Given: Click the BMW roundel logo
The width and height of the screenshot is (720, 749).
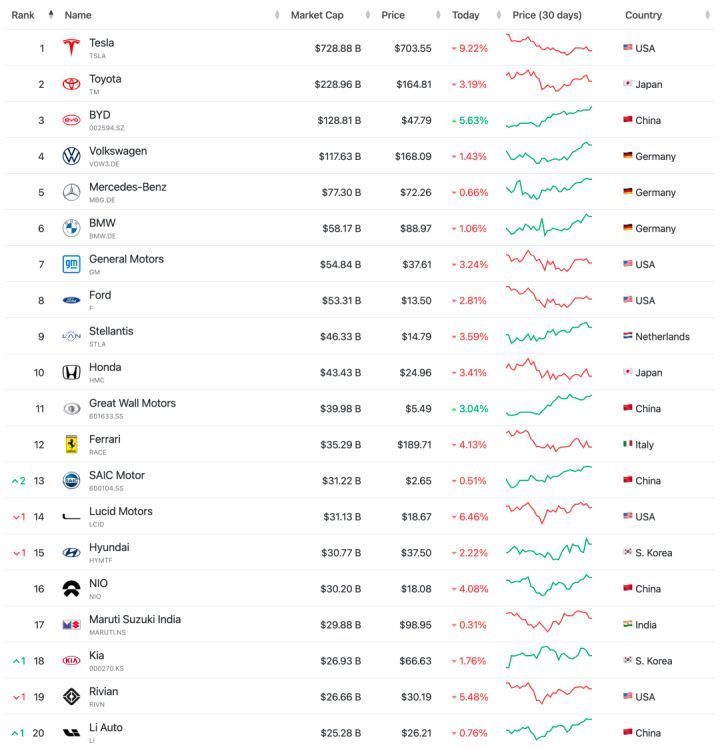Looking at the screenshot, I should (71, 228).
